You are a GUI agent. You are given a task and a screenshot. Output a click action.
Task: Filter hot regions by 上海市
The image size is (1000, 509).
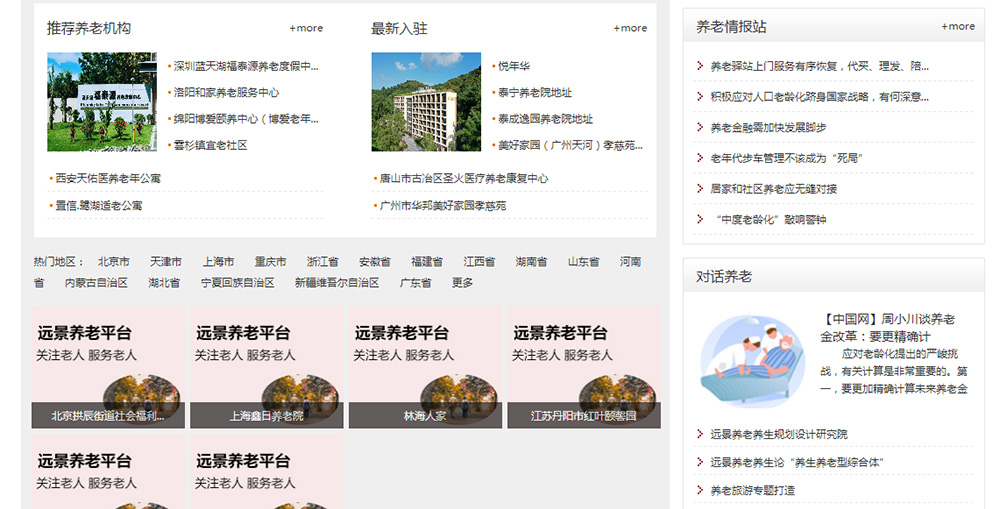pos(218,262)
